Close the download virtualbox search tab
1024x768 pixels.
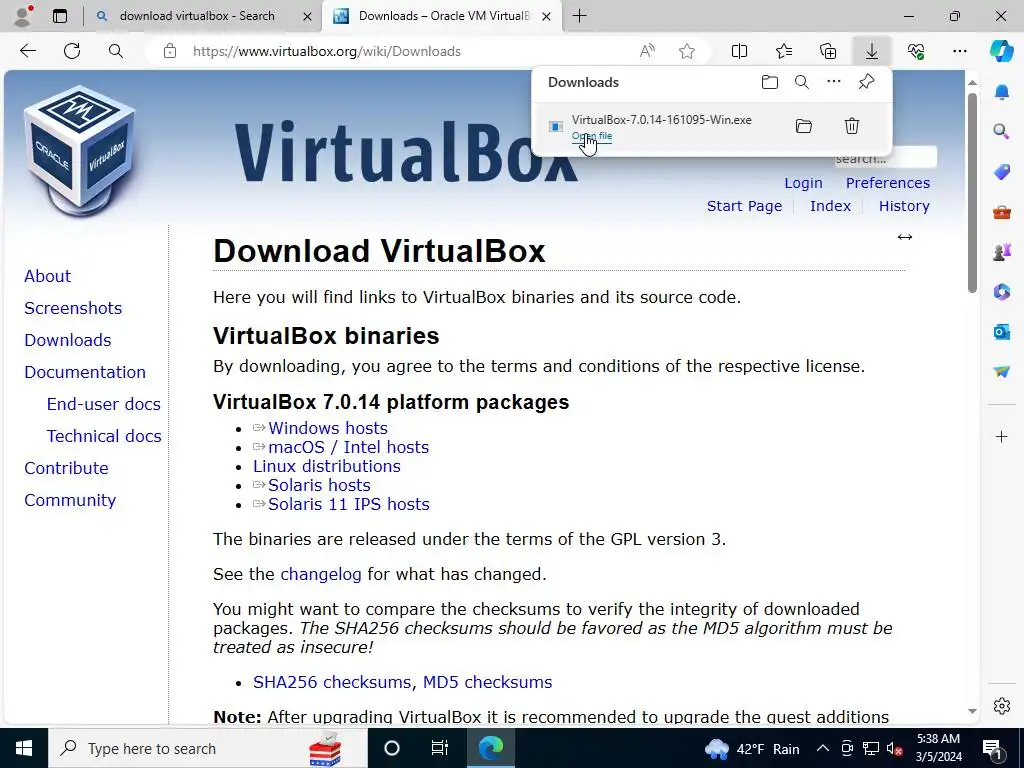click(x=307, y=16)
